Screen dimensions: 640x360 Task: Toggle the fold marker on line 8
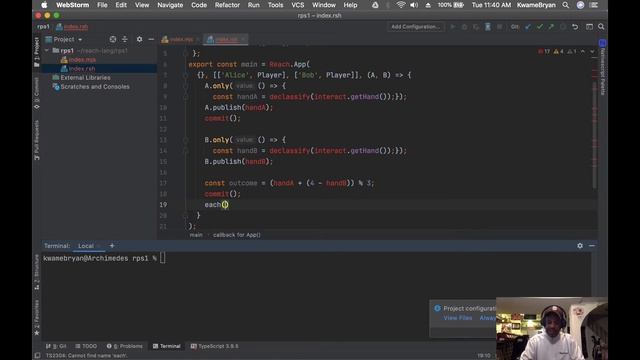click(185, 86)
